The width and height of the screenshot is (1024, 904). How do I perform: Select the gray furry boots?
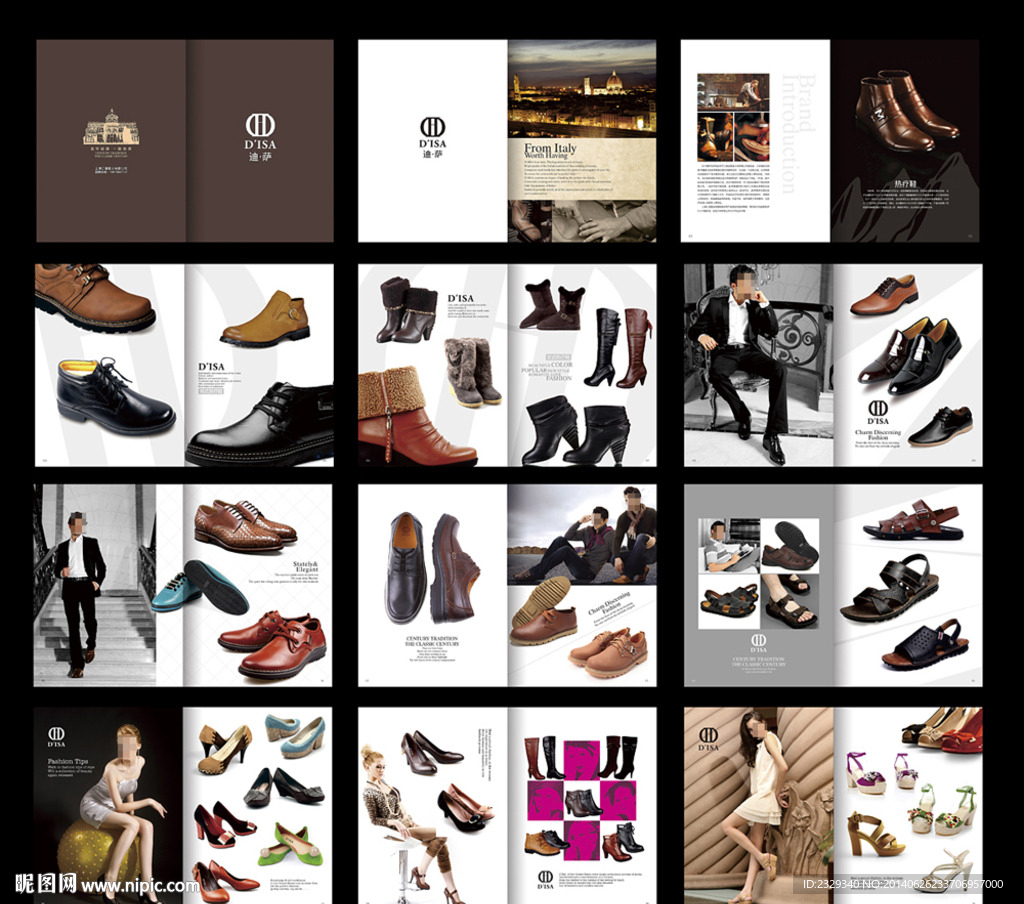pyautogui.click(x=472, y=372)
